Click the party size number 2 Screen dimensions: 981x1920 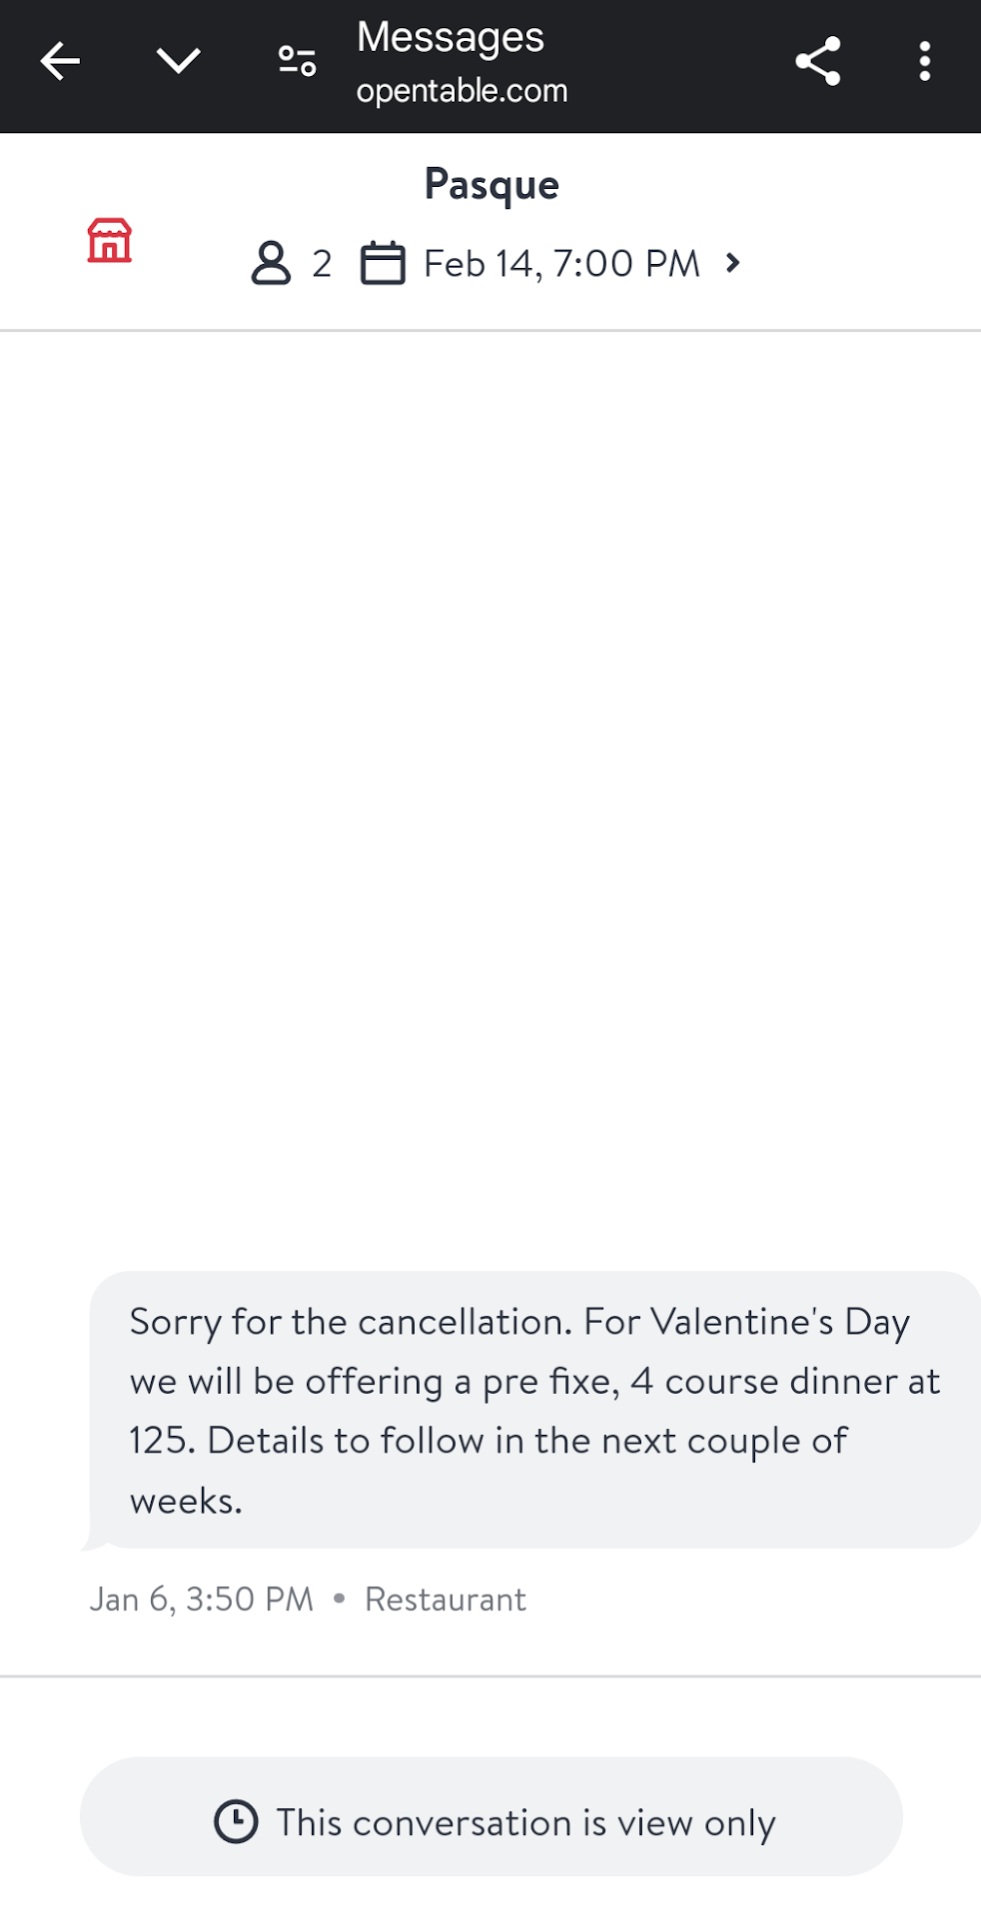pos(322,264)
